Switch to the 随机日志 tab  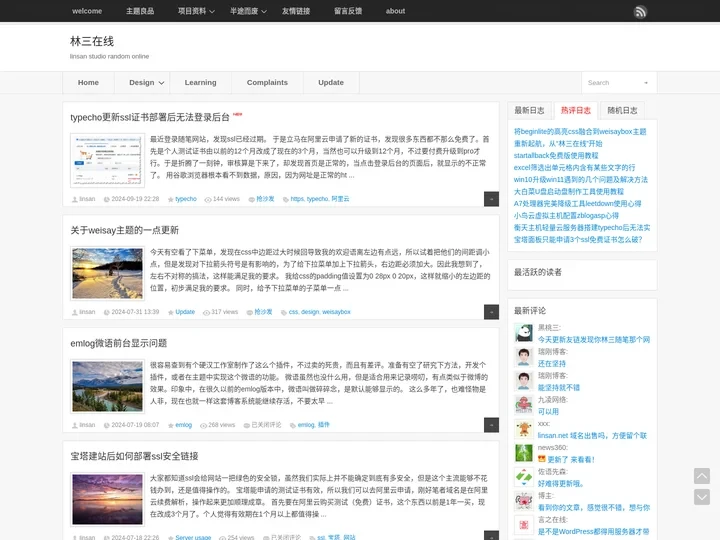pos(622,110)
